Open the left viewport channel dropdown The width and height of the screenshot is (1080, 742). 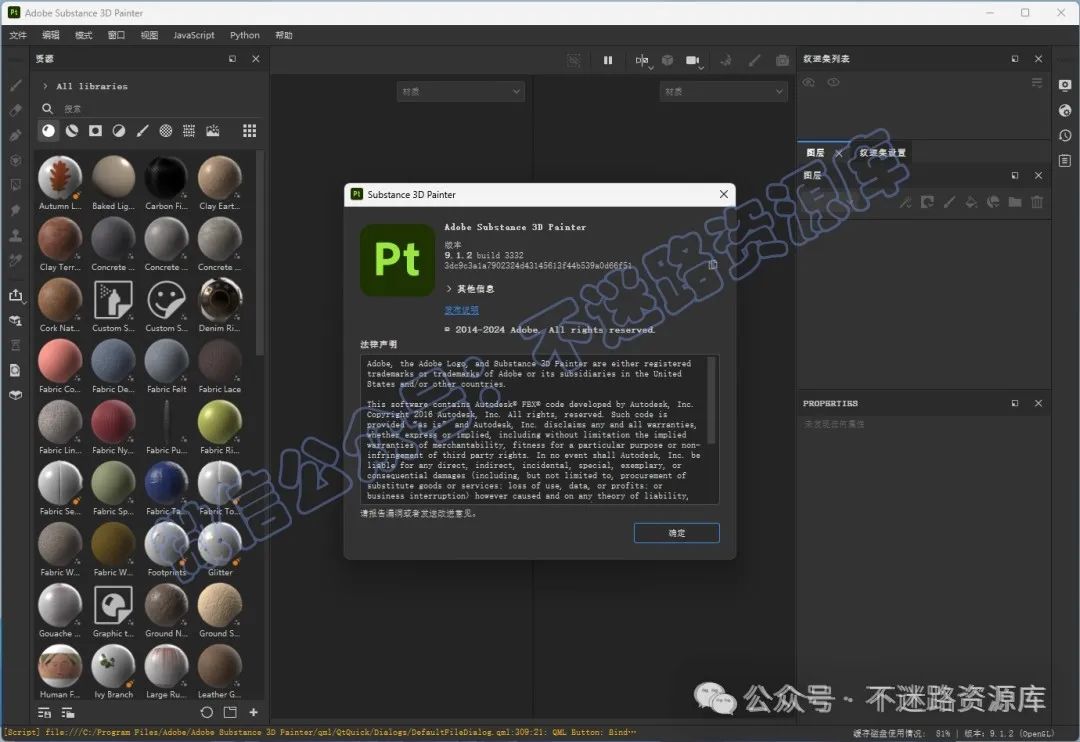click(460, 92)
